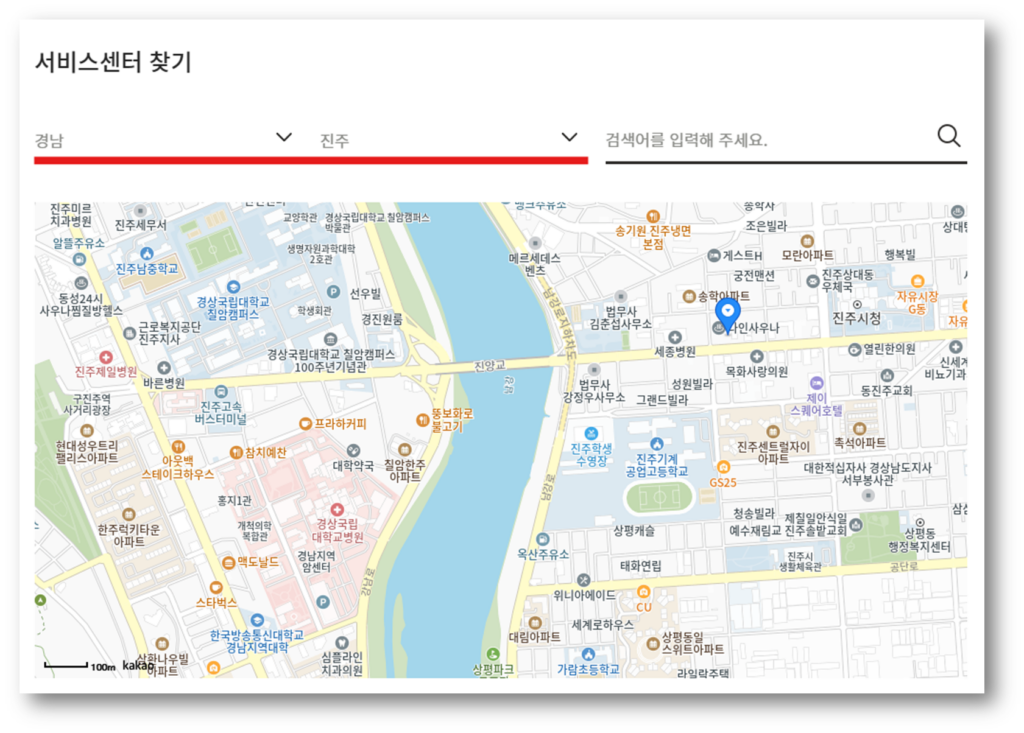Click the kakao map logo link
The image size is (1024, 733).
138,666
